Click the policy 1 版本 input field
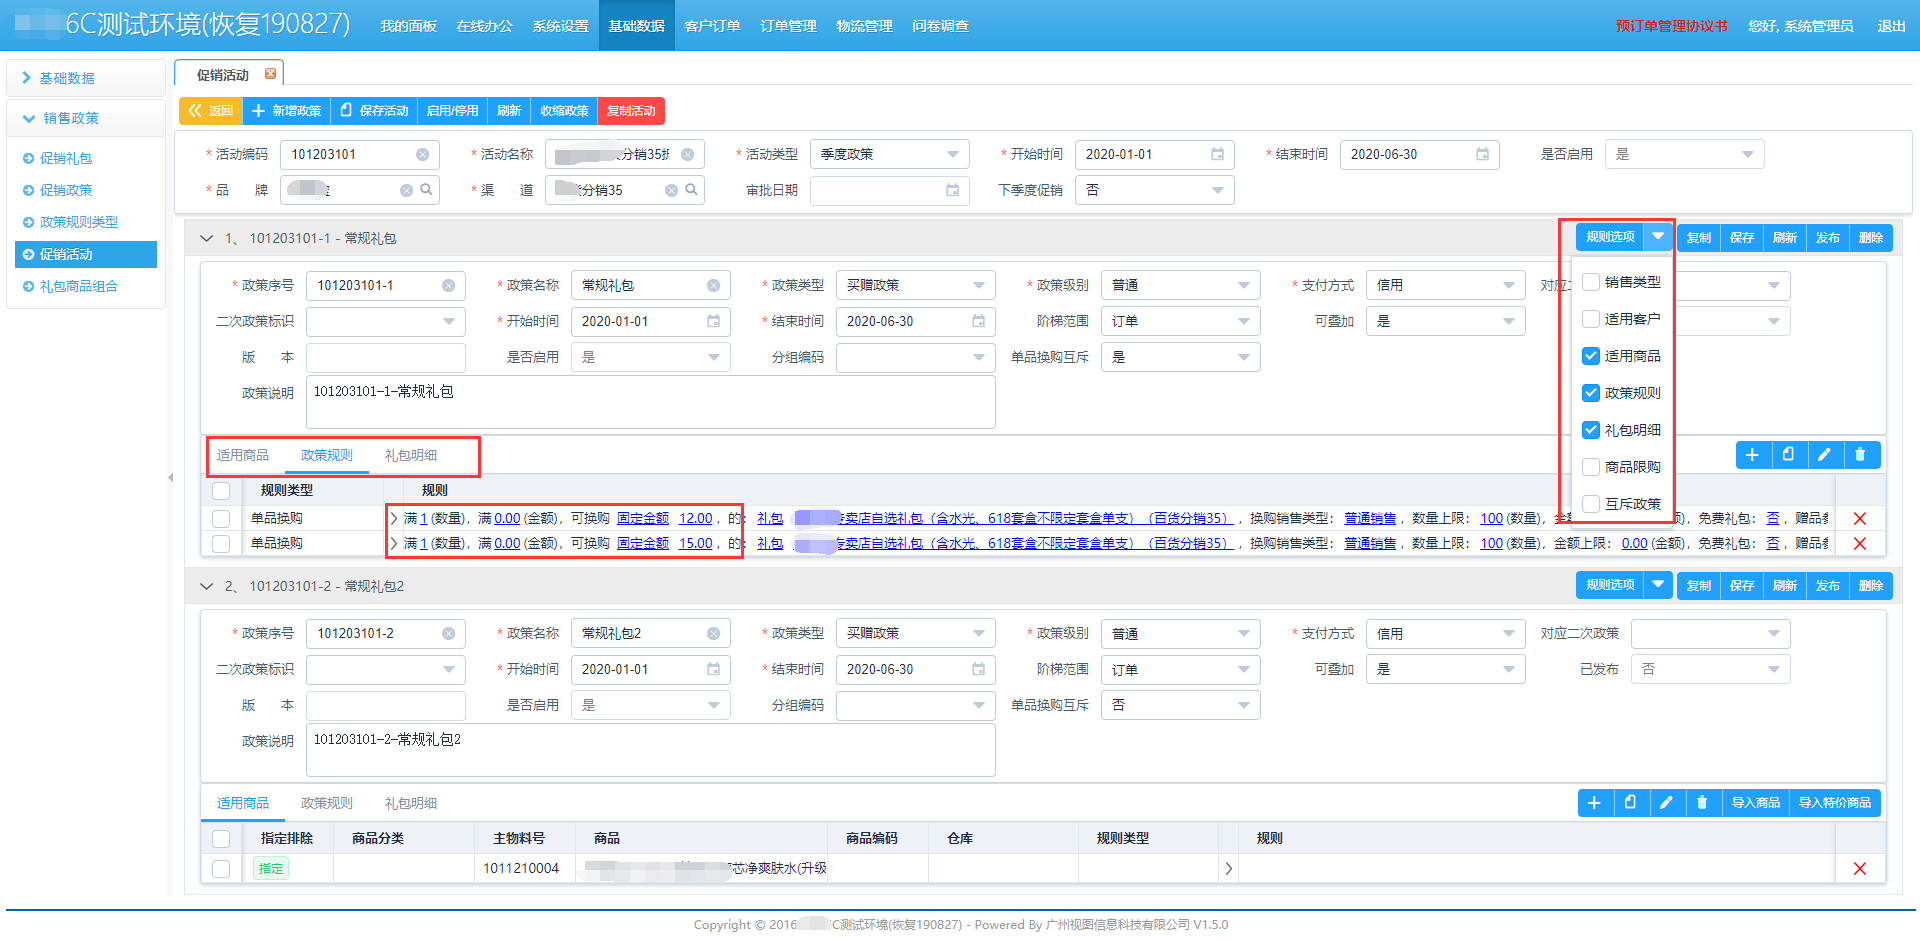The width and height of the screenshot is (1920, 941). coord(386,357)
